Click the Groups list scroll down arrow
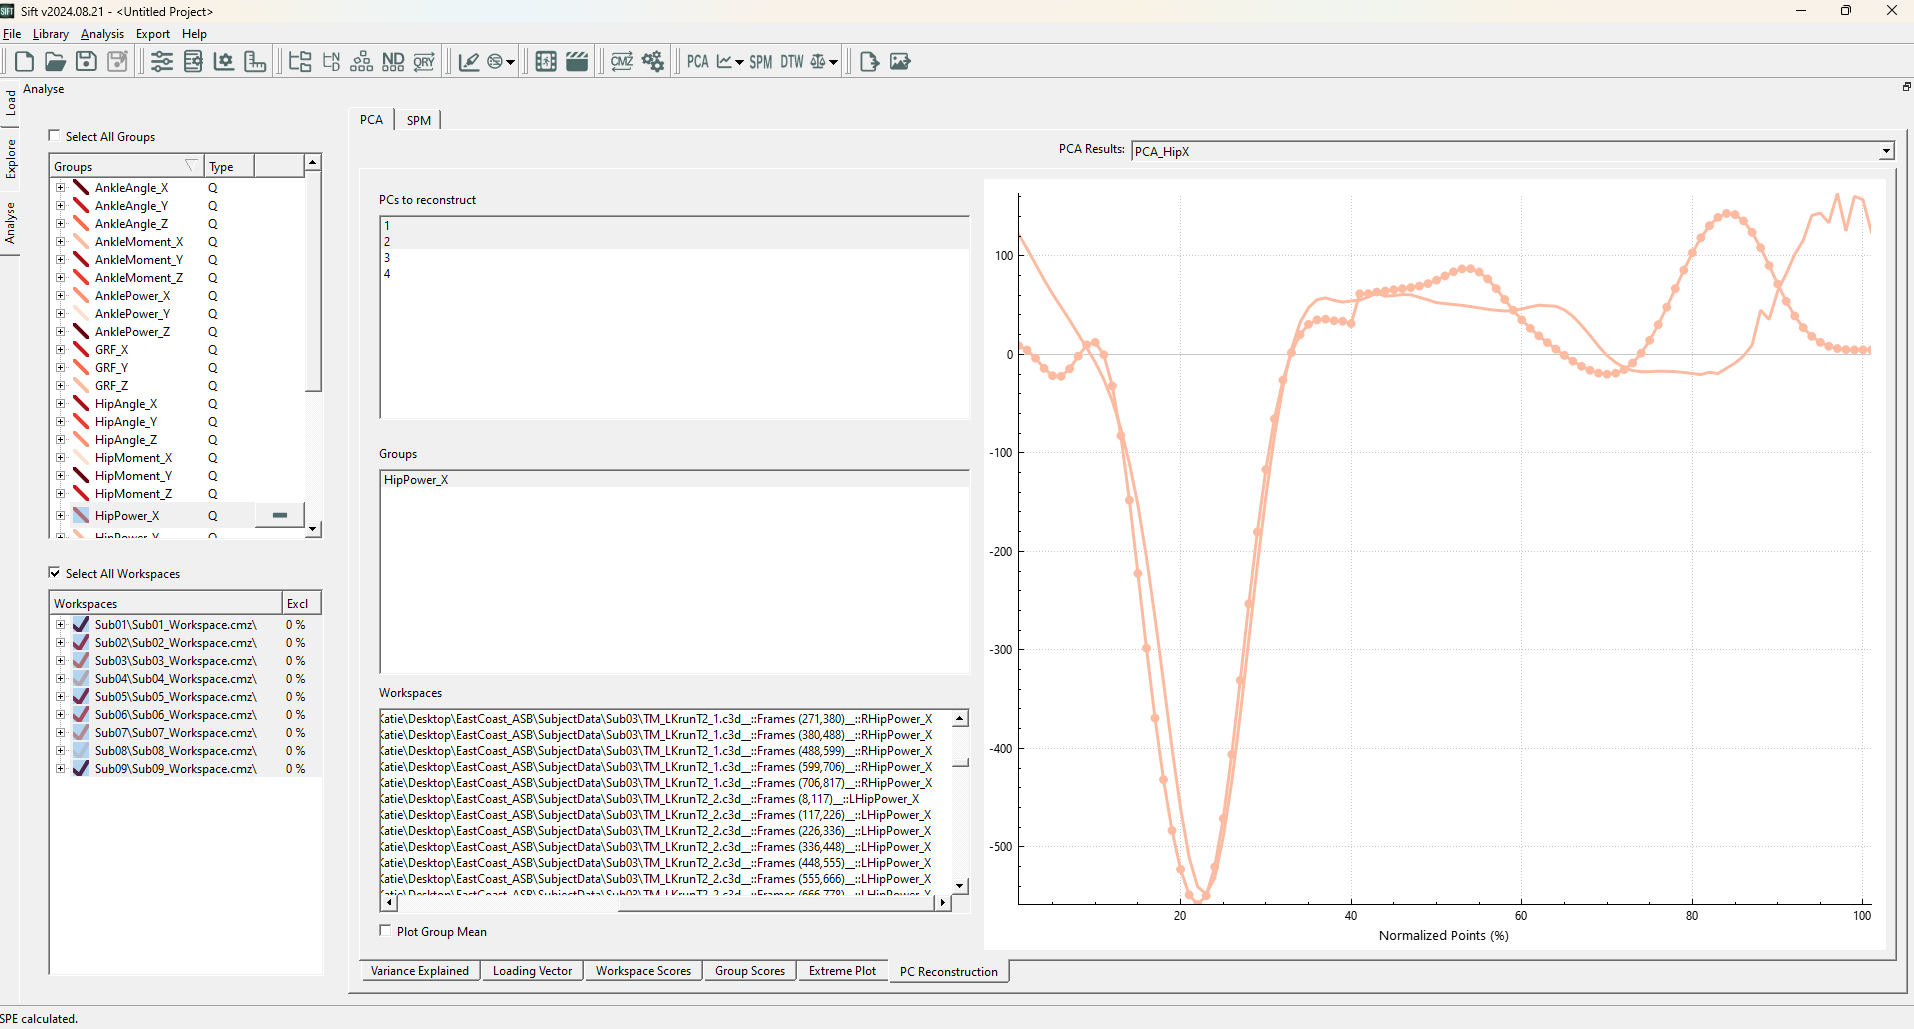Image resolution: width=1914 pixels, height=1029 pixels. [x=313, y=529]
